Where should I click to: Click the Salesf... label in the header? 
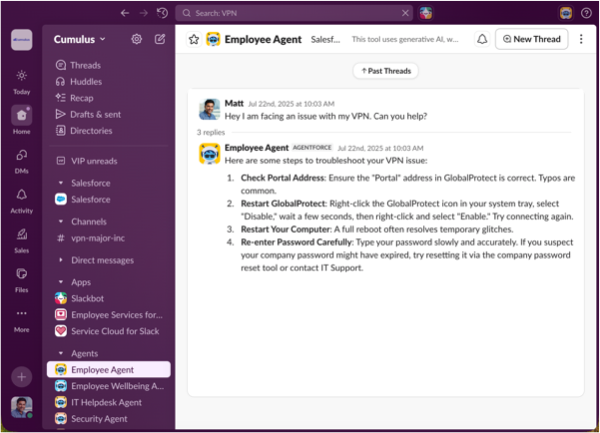tap(325, 39)
